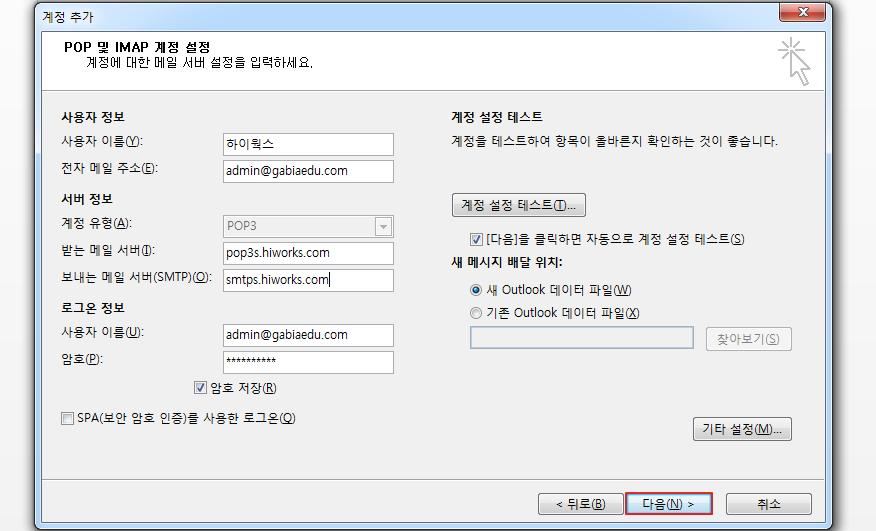Click the 보내는 메일 서버(SMTP) label
The image size is (876, 531).
click(136, 277)
